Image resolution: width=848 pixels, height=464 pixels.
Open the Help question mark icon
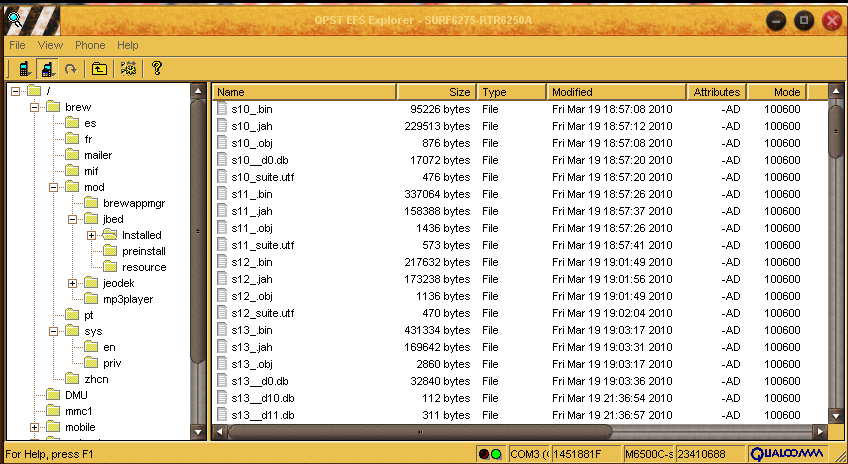[x=157, y=68]
